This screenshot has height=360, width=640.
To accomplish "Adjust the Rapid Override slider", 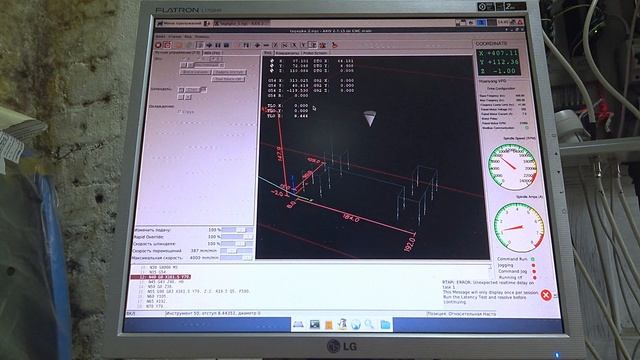I will point(237,237).
